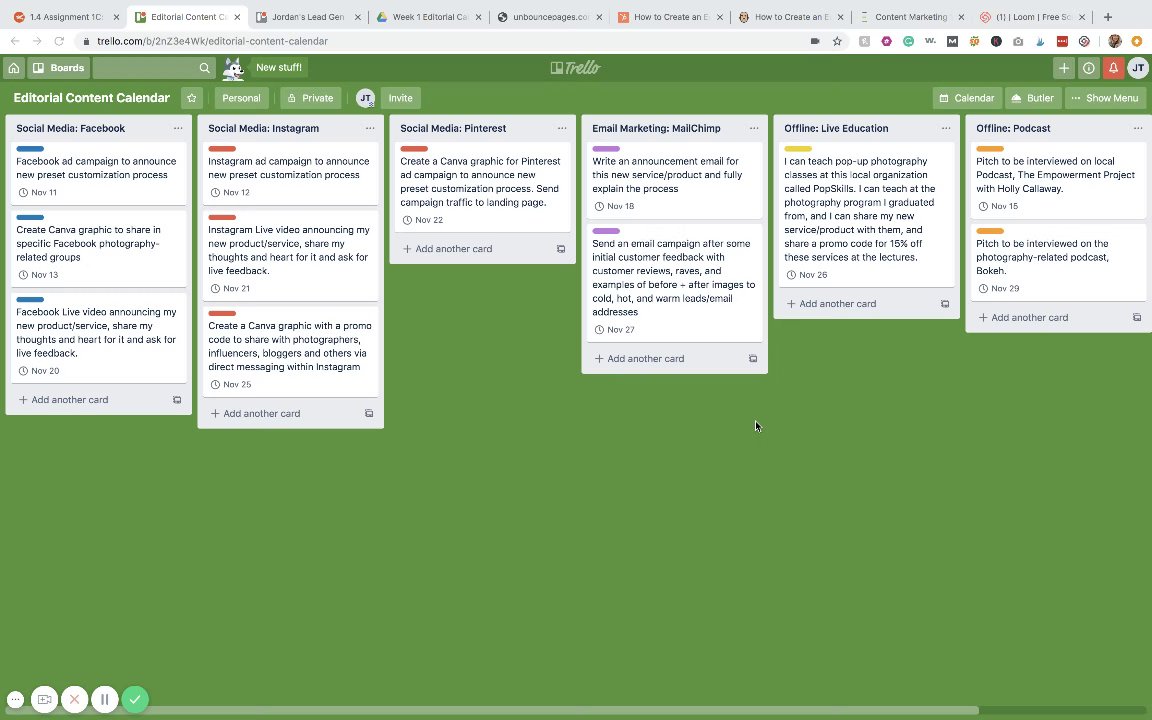Click card template icon in Live Education list
This screenshot has height=720, width=1152.
[945, 303]
